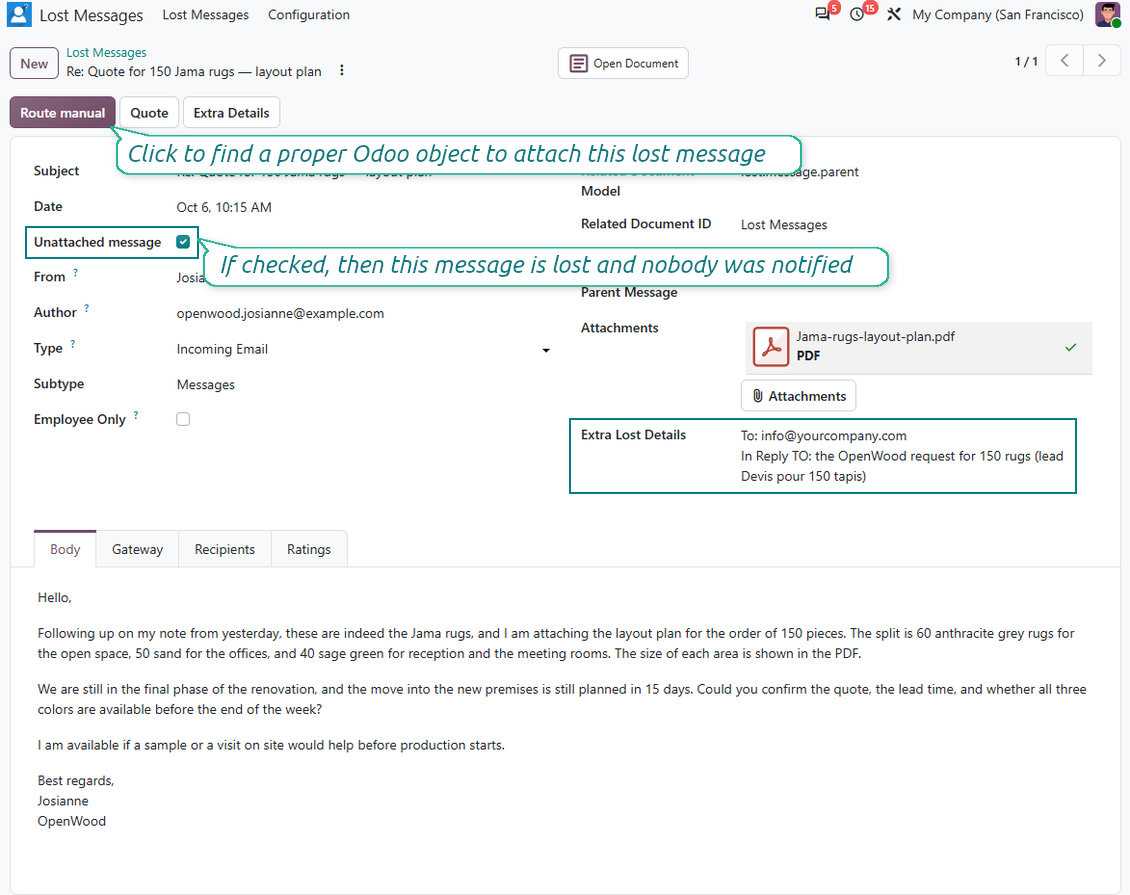Image resolution: width=1130 pixels, height=895 pixels.
Task: Click the Author email field
Action: pyautogui.click(x=280, y=313)
